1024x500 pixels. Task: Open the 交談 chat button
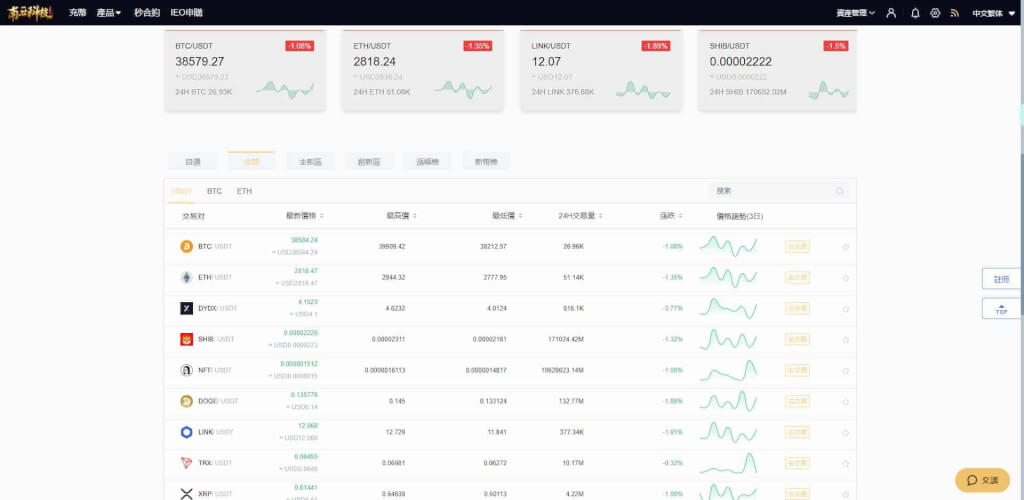pyautogui.click(x=982, y=480)
